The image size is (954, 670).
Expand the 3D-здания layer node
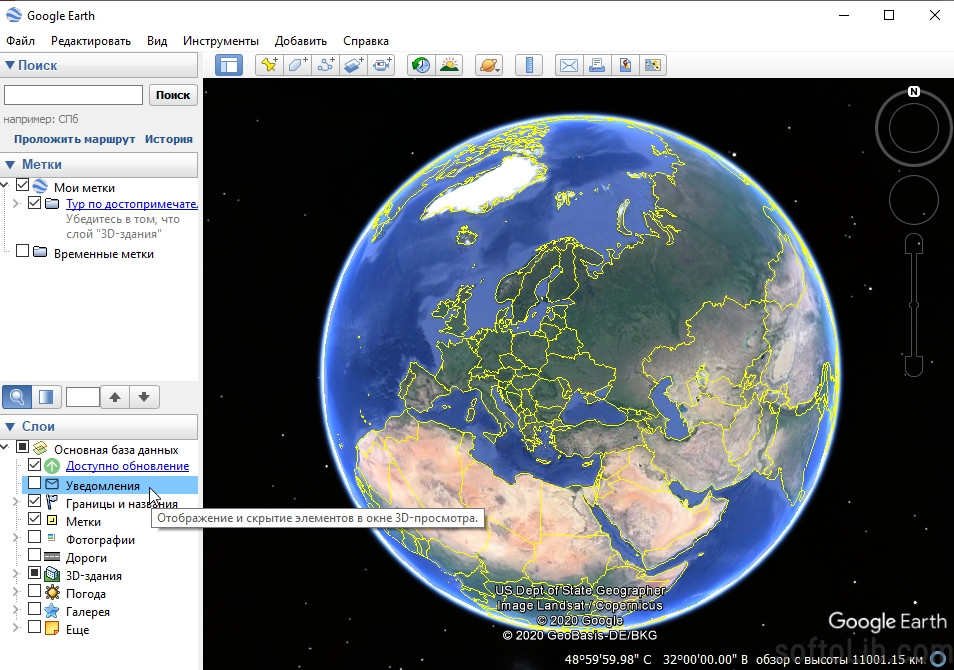[16, 573]
